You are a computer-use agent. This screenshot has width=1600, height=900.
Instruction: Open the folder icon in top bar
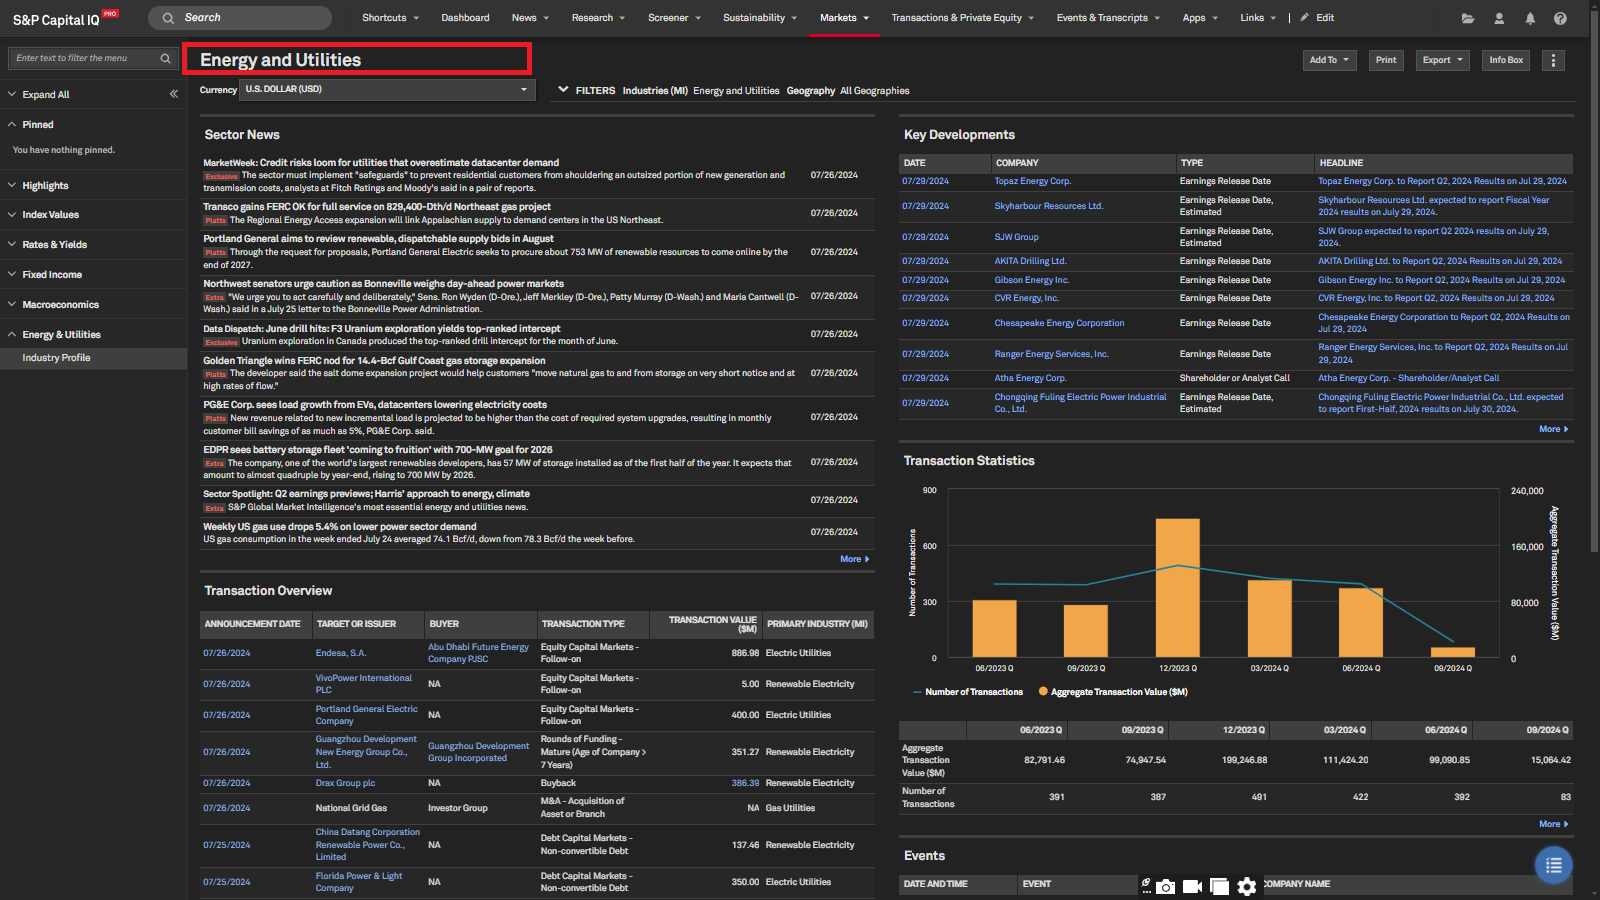pos(1468,18)
